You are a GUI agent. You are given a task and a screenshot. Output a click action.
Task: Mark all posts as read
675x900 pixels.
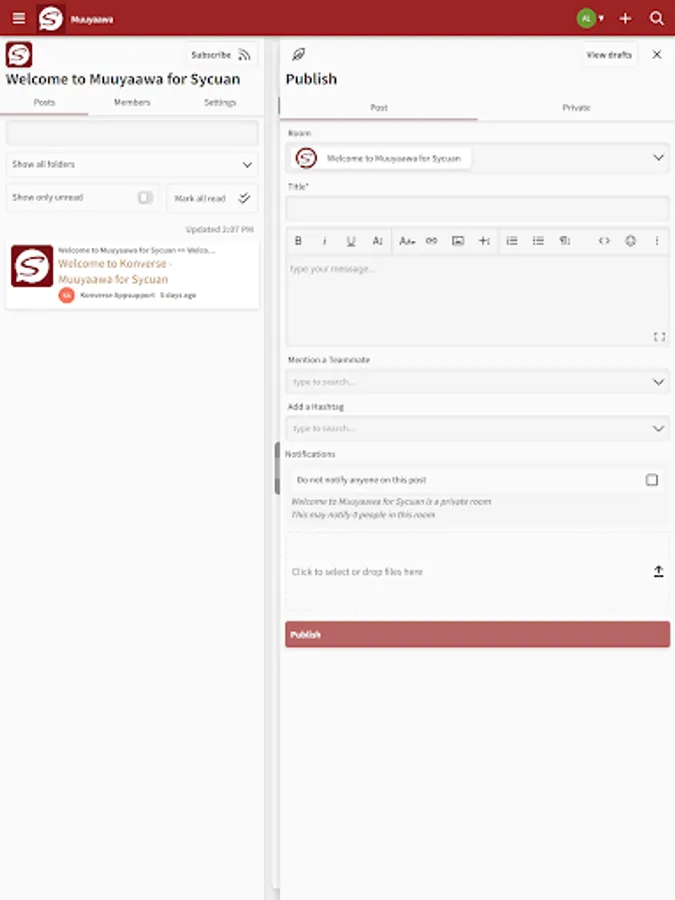point(212,198)
